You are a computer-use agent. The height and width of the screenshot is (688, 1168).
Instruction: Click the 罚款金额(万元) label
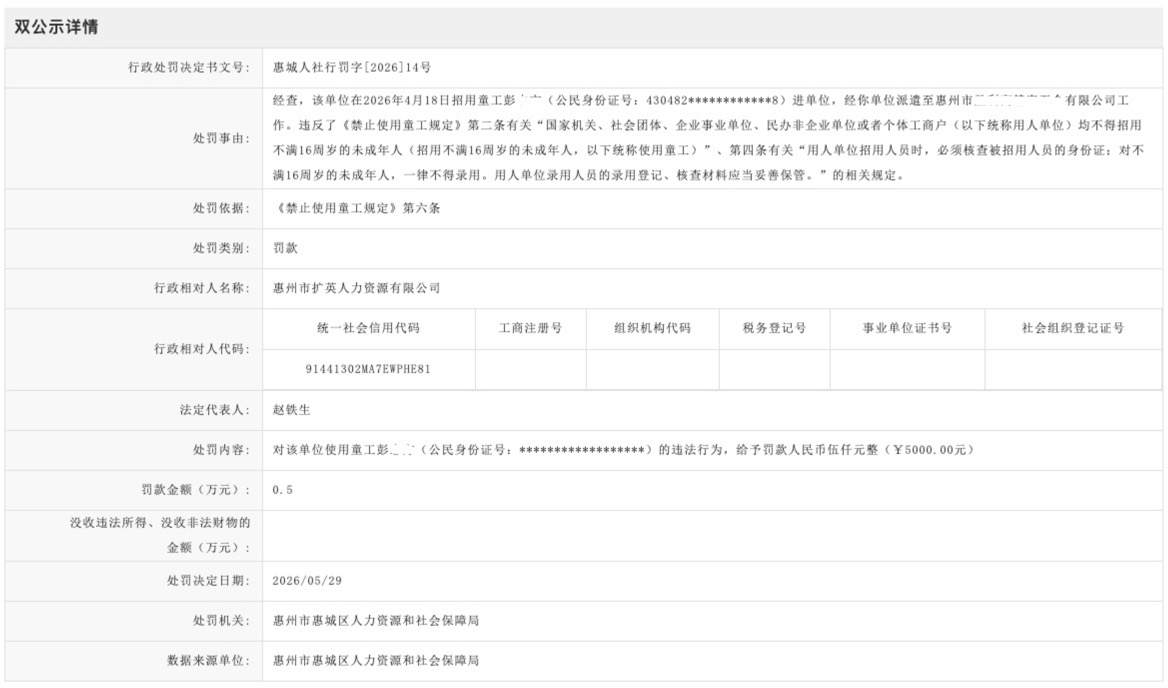pyautogui.click(x=196, y=490)
